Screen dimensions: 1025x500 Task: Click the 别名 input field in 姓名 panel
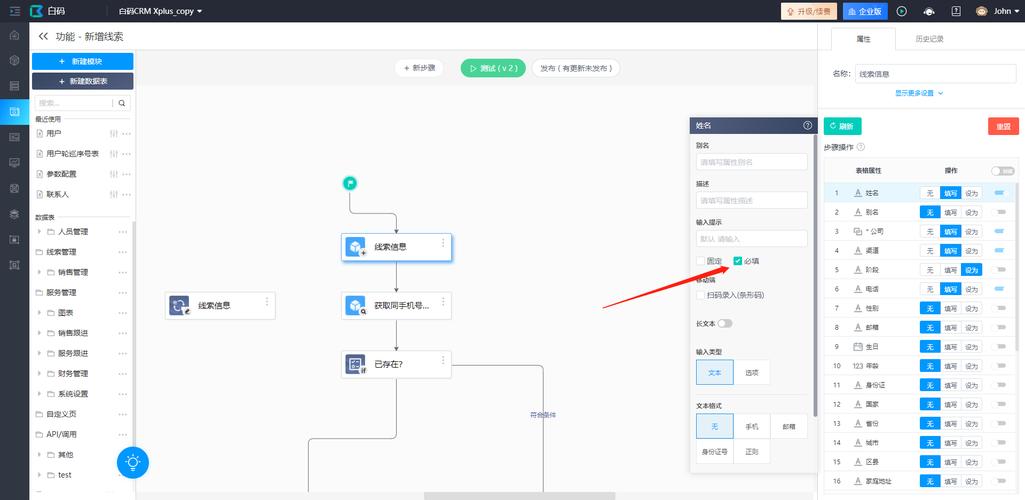(x=752, y=161)
